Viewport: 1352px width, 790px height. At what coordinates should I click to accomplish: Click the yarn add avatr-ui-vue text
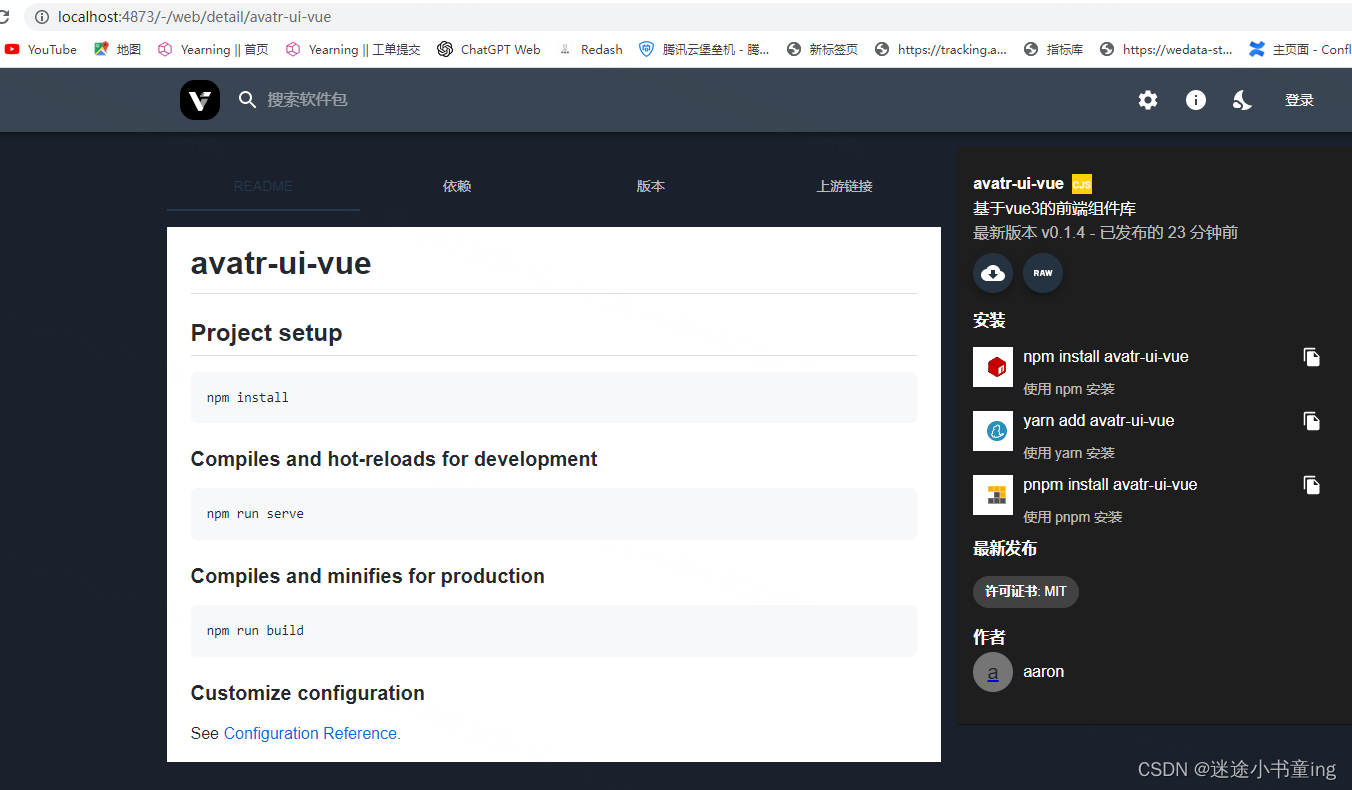(x=1099, y=421)
